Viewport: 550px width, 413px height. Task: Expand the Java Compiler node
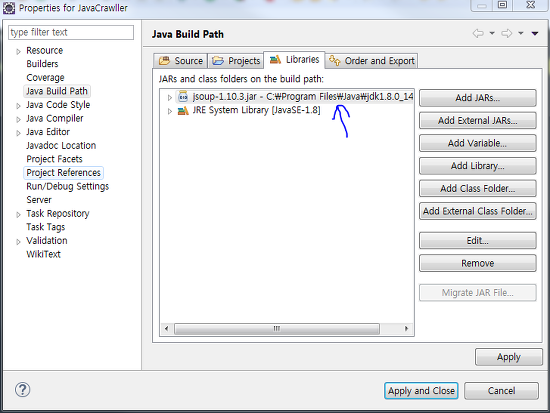[18, 119]
